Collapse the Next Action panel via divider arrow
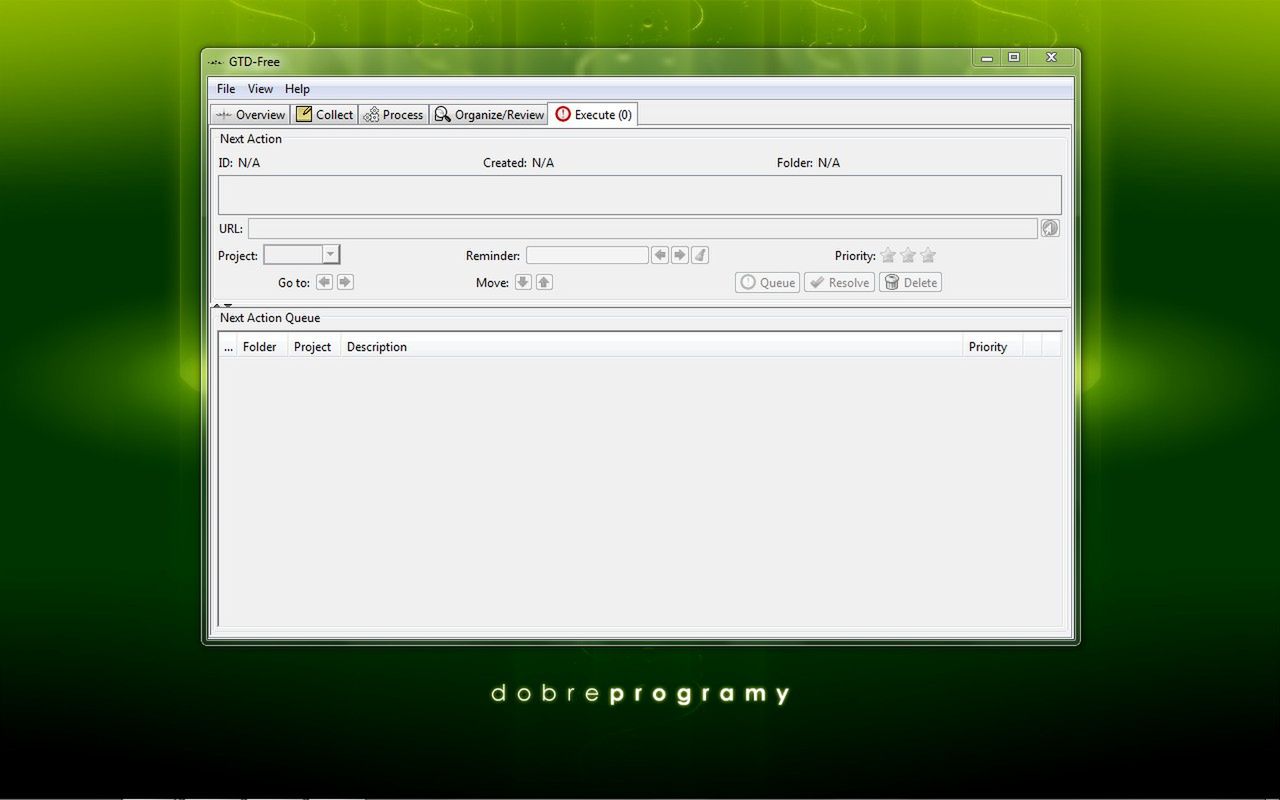The height and width of the screenshot is (800, 1280). coord(217,305)
